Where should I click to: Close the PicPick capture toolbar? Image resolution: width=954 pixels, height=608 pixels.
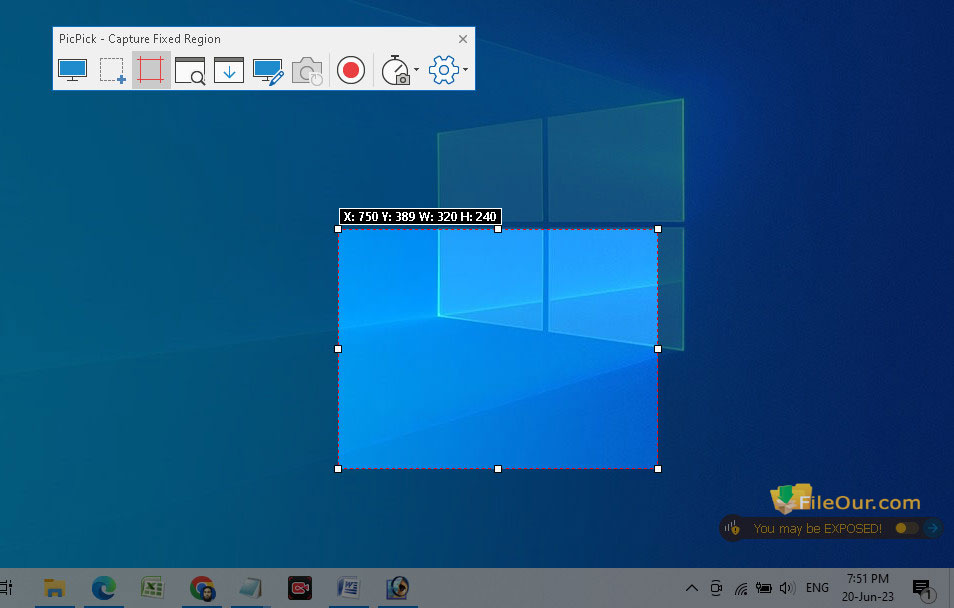pyautogui.click(x=463, y=39)
